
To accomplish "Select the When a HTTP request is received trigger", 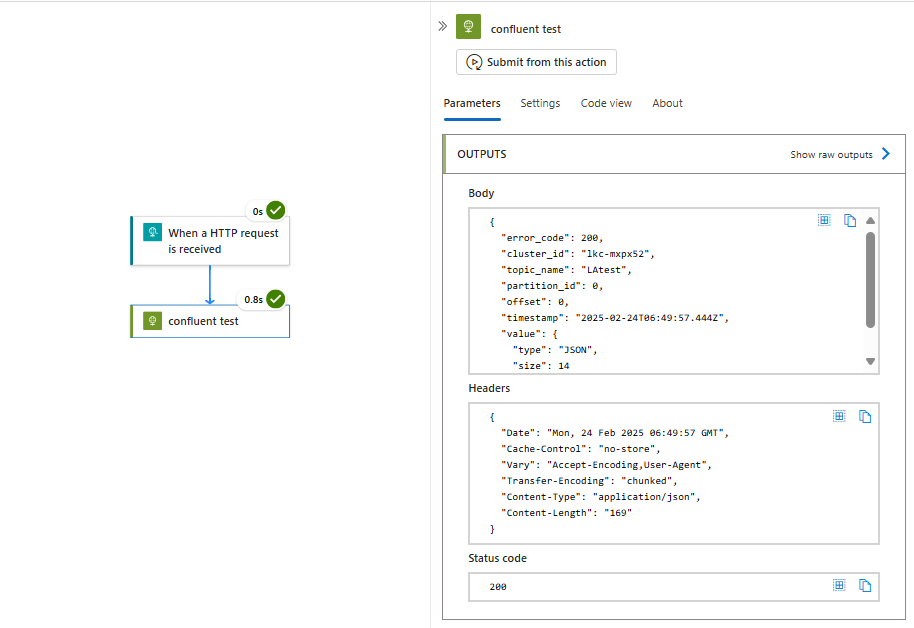I will tap(210, 241).
